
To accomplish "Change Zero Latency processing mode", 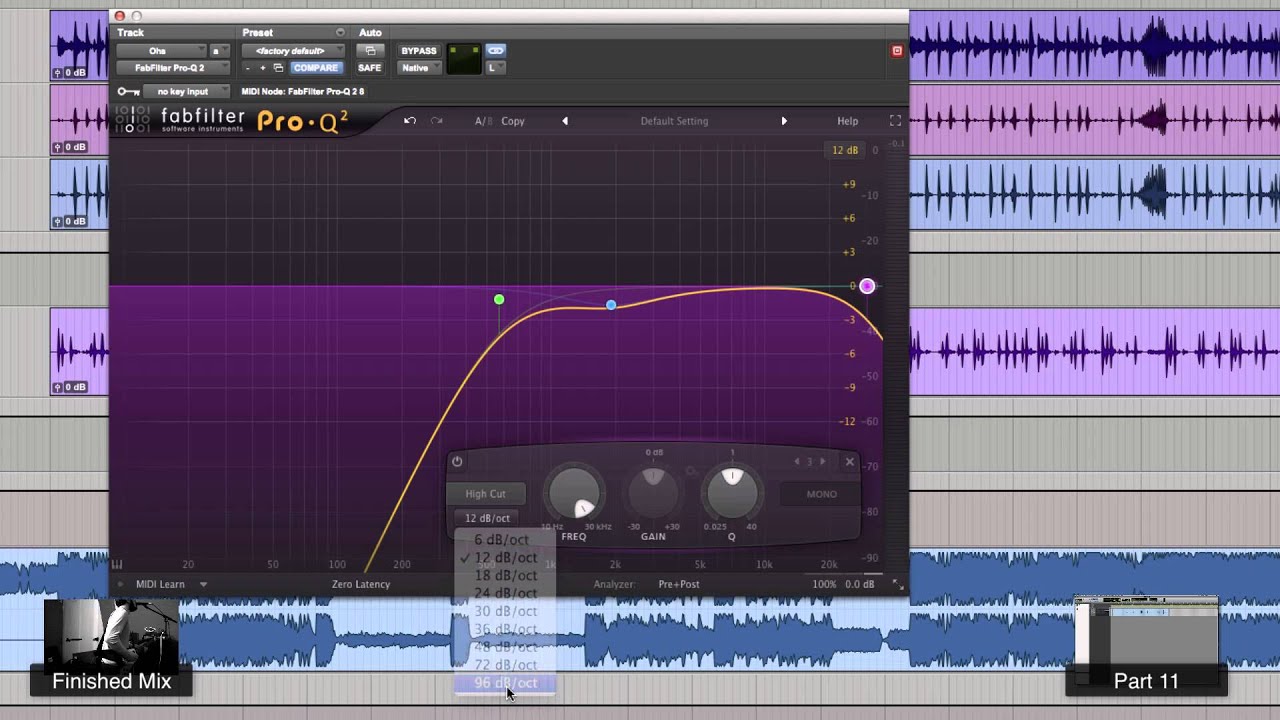I will pyautogui.click(x=361, y=584).
